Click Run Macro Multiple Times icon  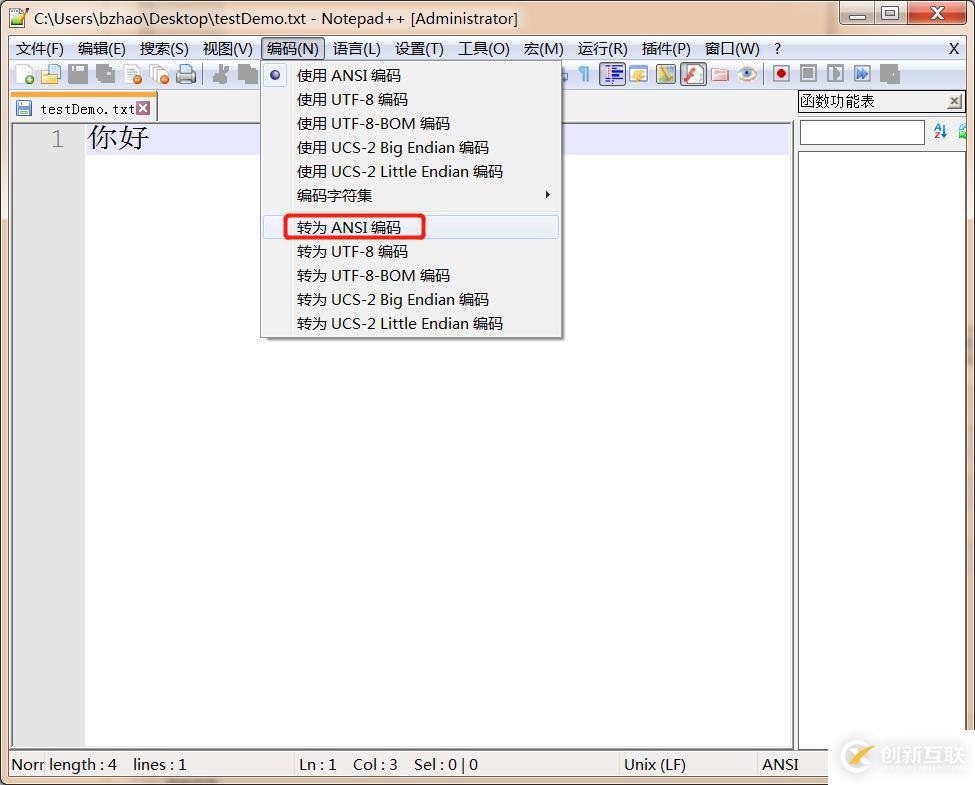click(862, 74)
